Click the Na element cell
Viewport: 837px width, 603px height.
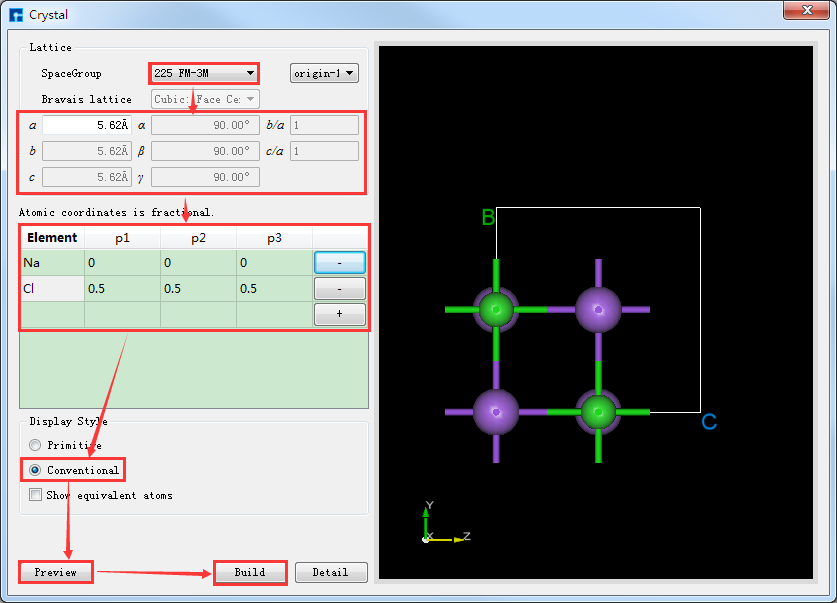tap(51, 262)
